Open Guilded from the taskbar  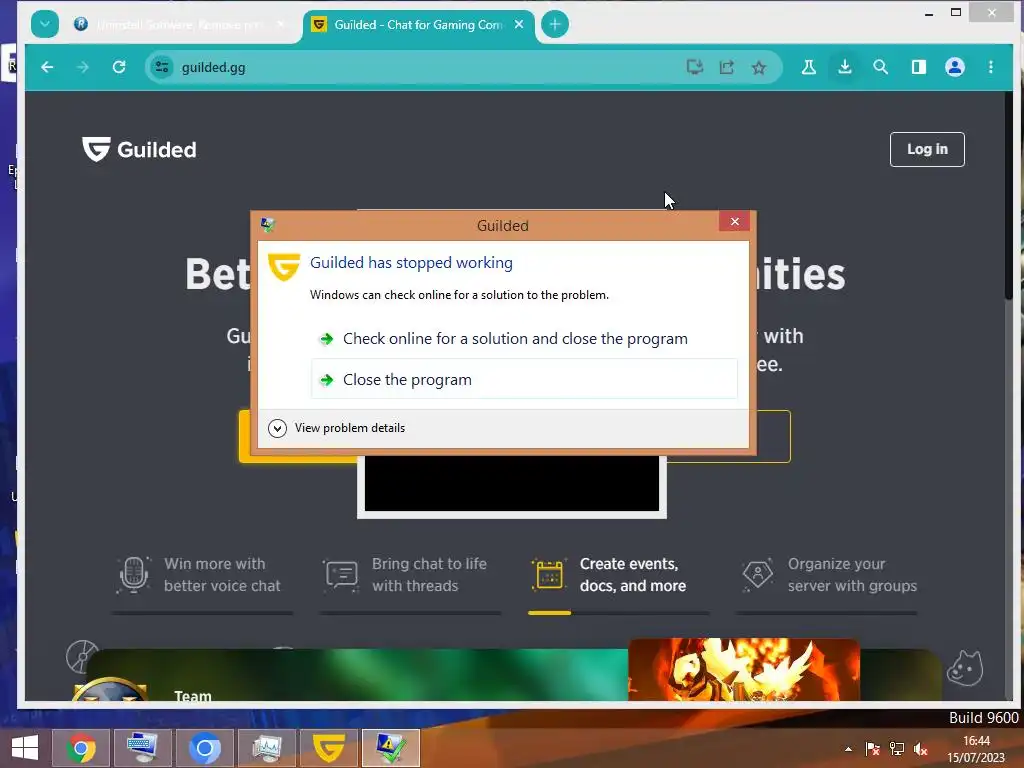pyautogui.click(x=328, y=748)
